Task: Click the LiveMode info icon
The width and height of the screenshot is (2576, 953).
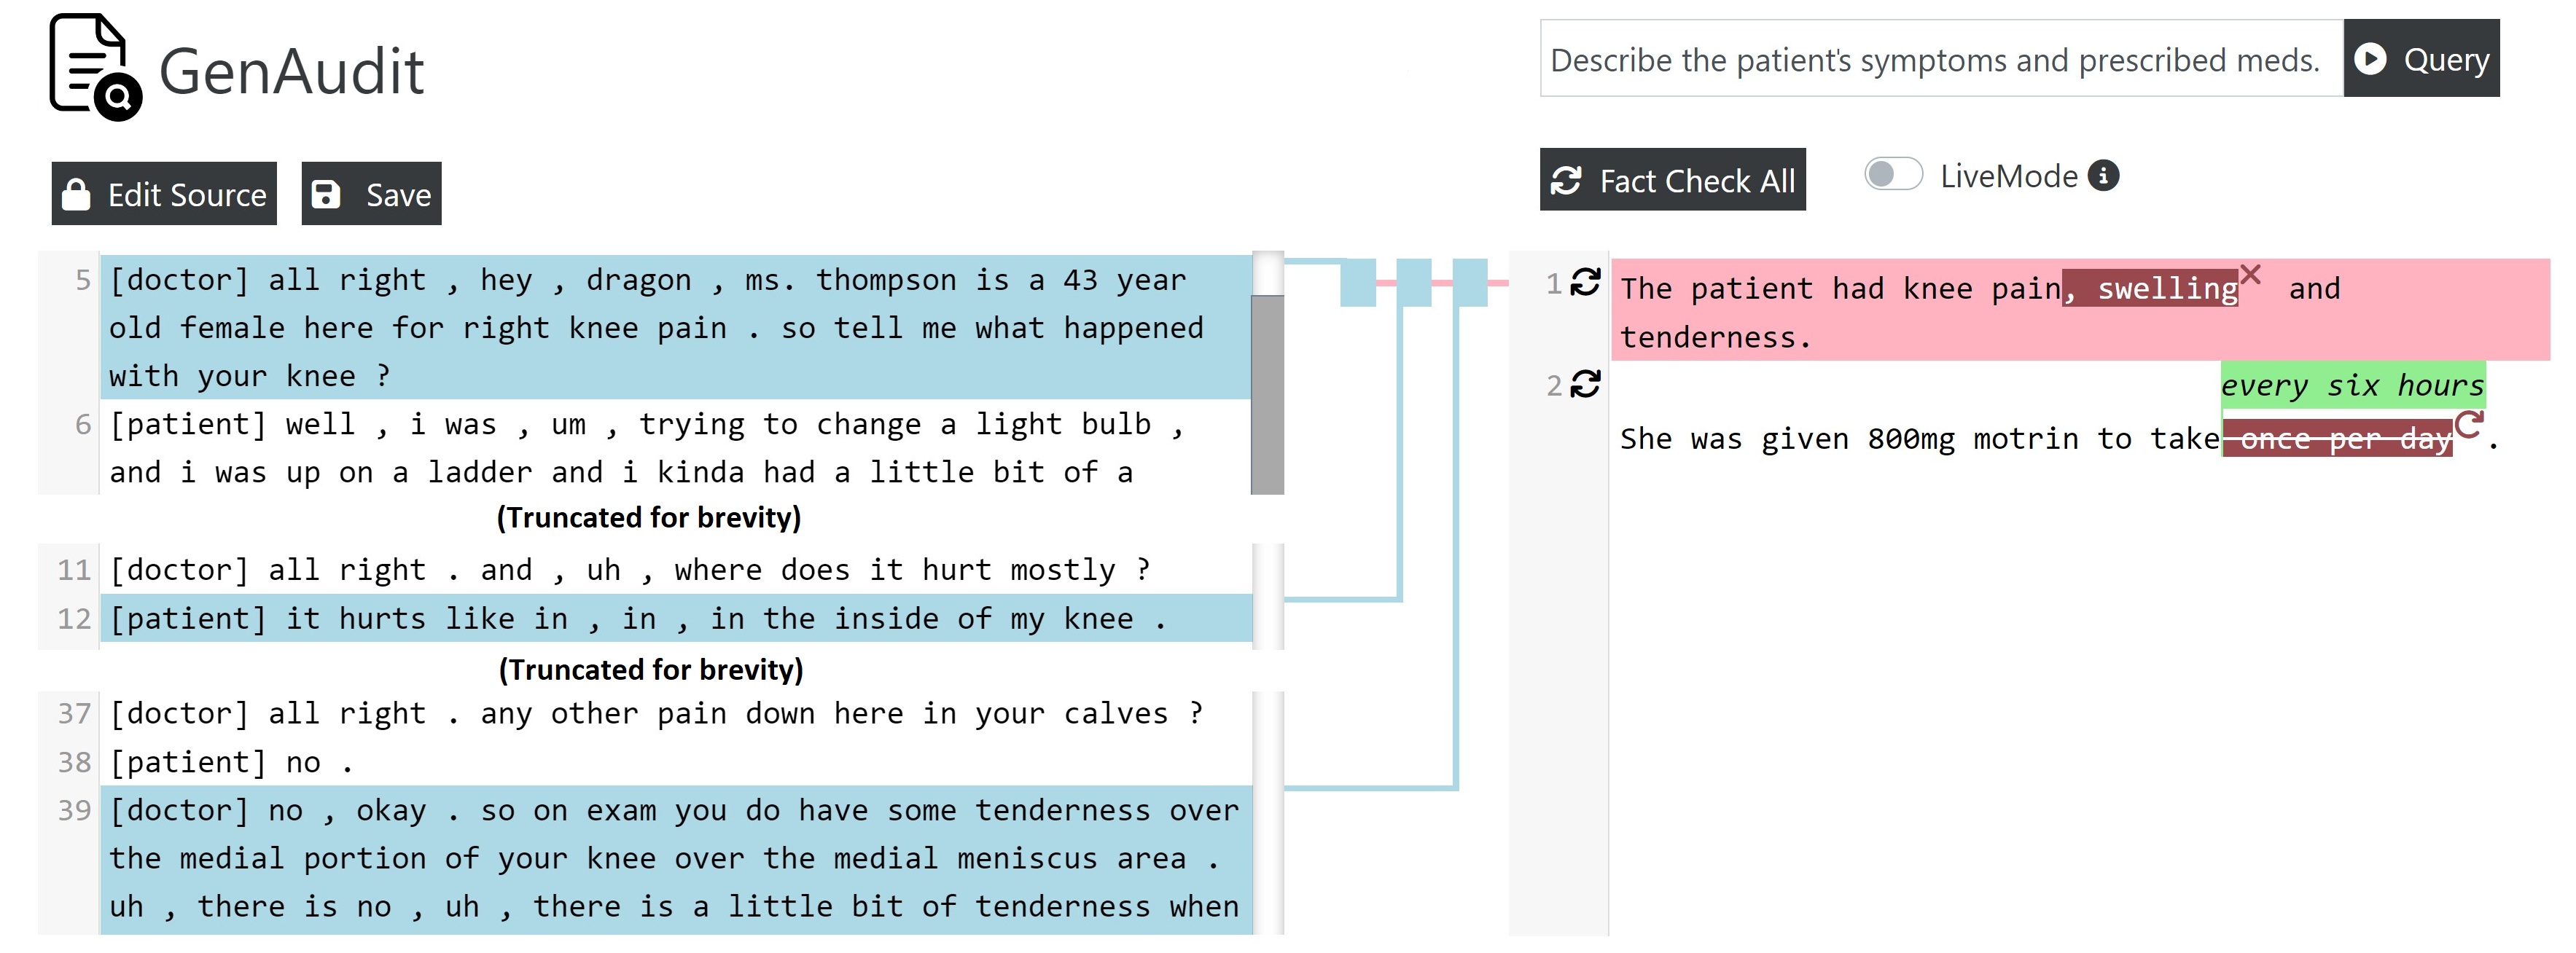Action: [x=2103, y=176]
